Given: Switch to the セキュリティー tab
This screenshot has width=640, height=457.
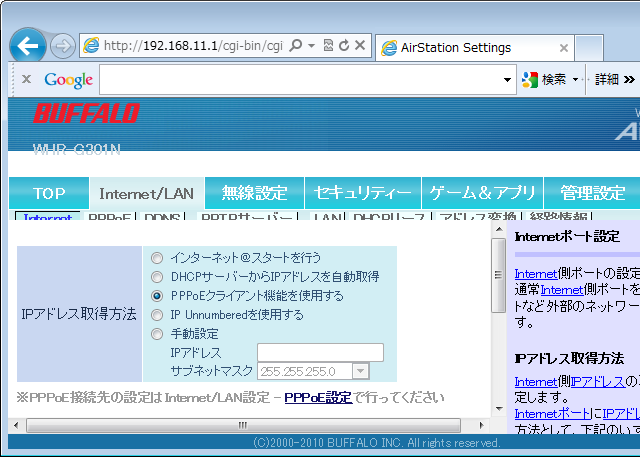Looking at the screenshot, I should pyautogui.click(x=363, y=193).
